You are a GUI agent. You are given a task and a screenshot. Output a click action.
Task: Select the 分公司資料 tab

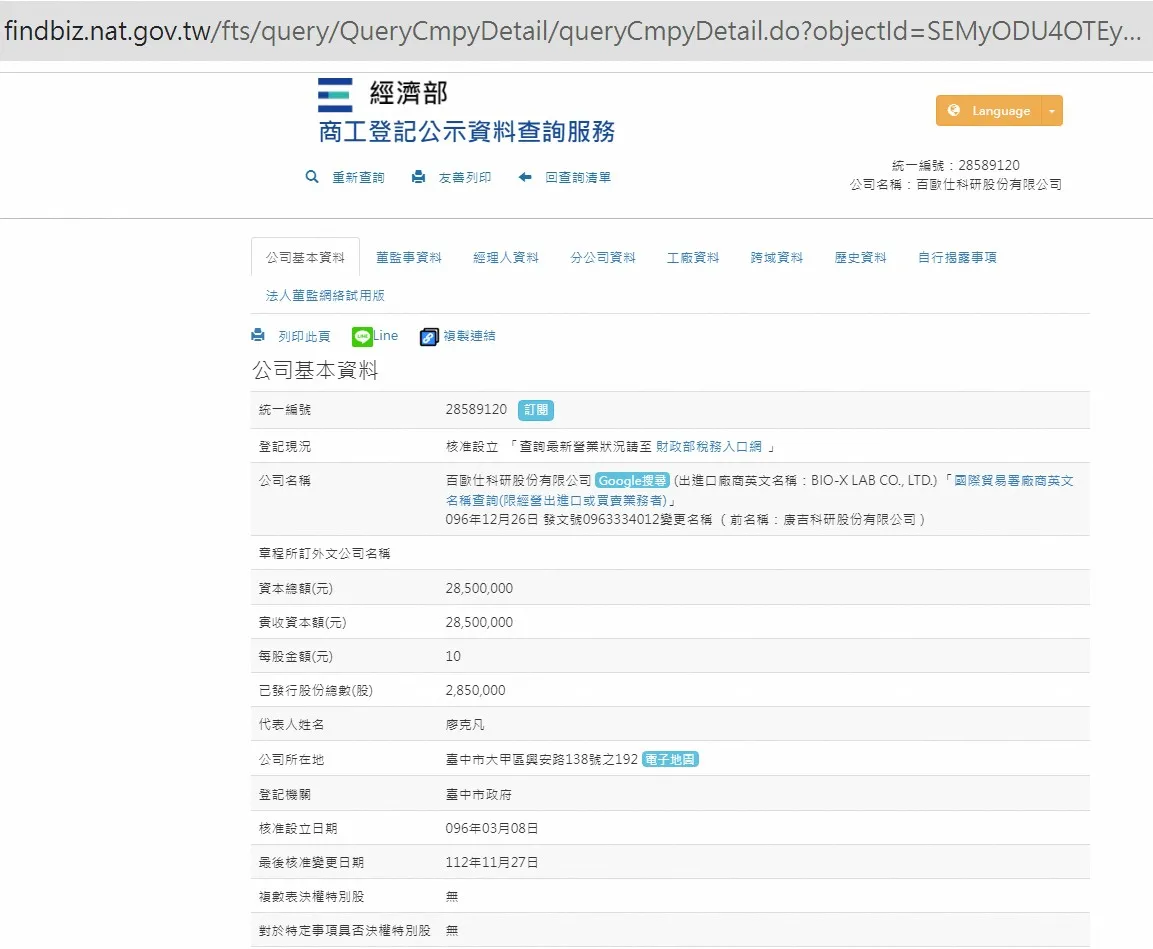point(603,258)
